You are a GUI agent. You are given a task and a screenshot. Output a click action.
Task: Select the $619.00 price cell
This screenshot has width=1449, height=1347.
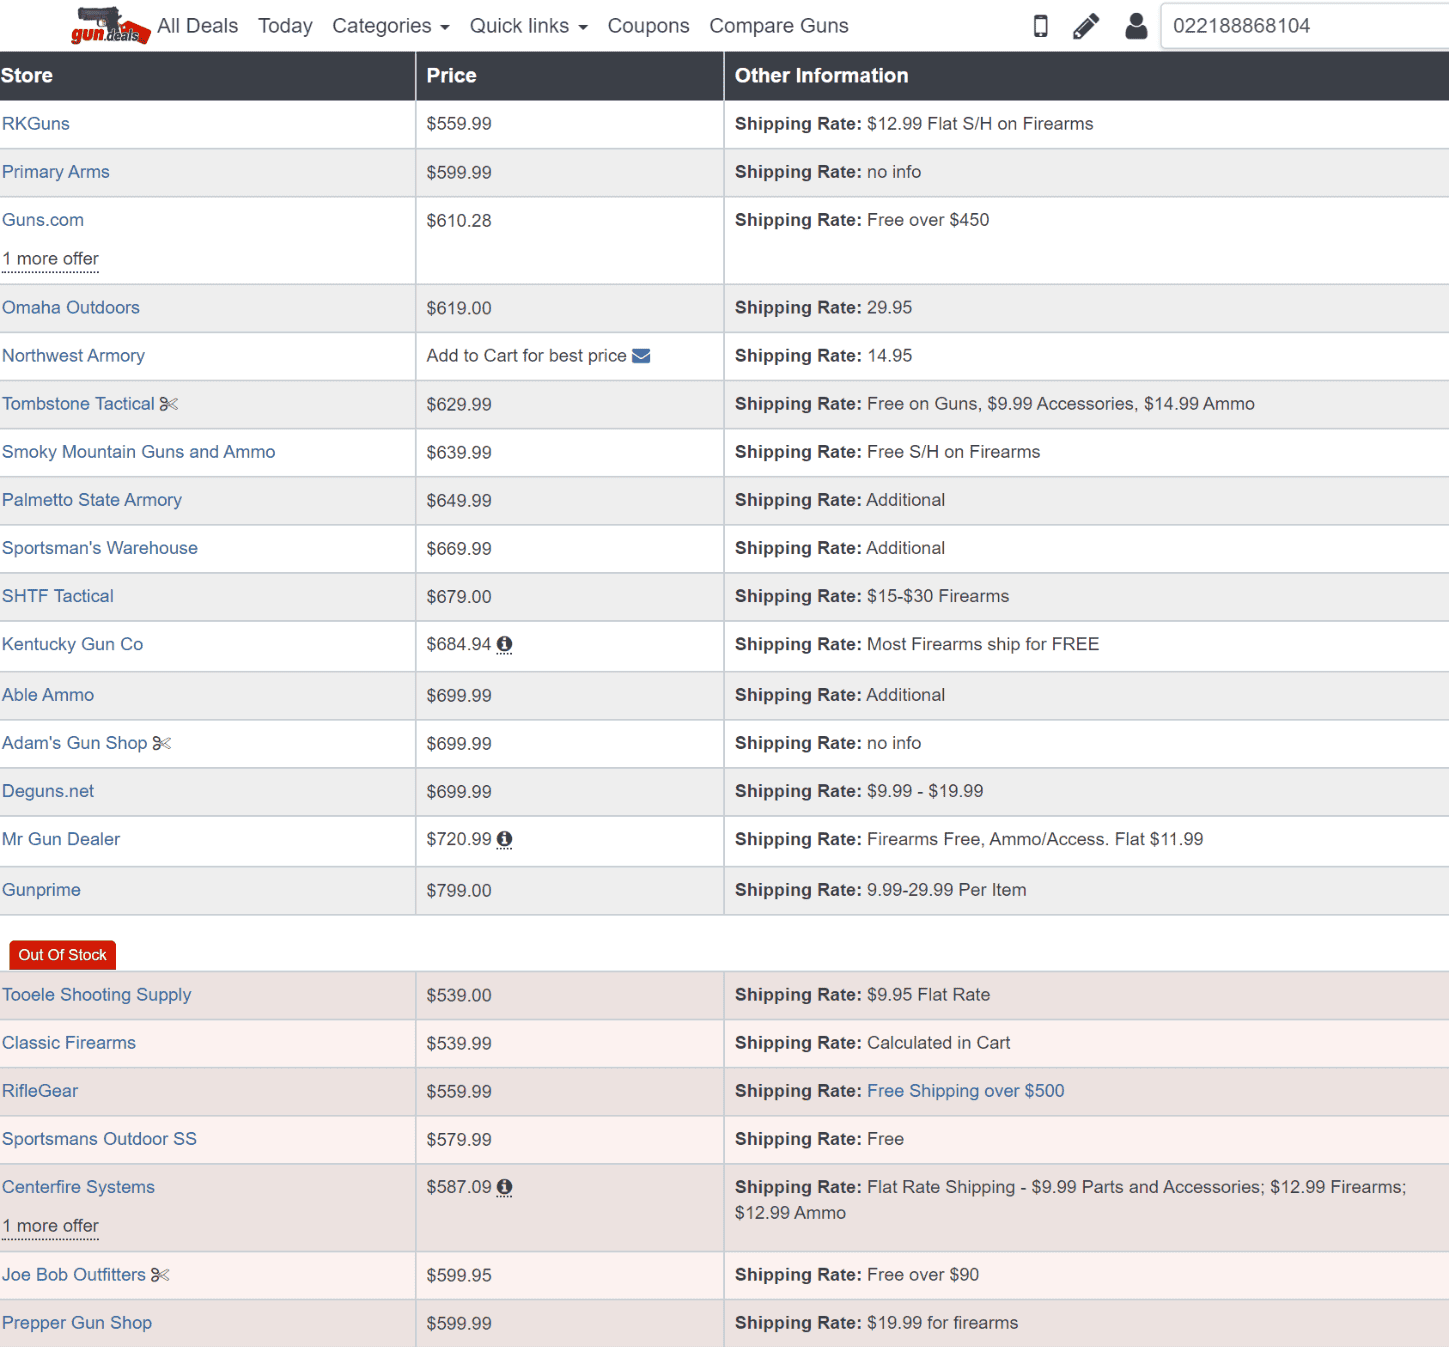tap(459, 308)
